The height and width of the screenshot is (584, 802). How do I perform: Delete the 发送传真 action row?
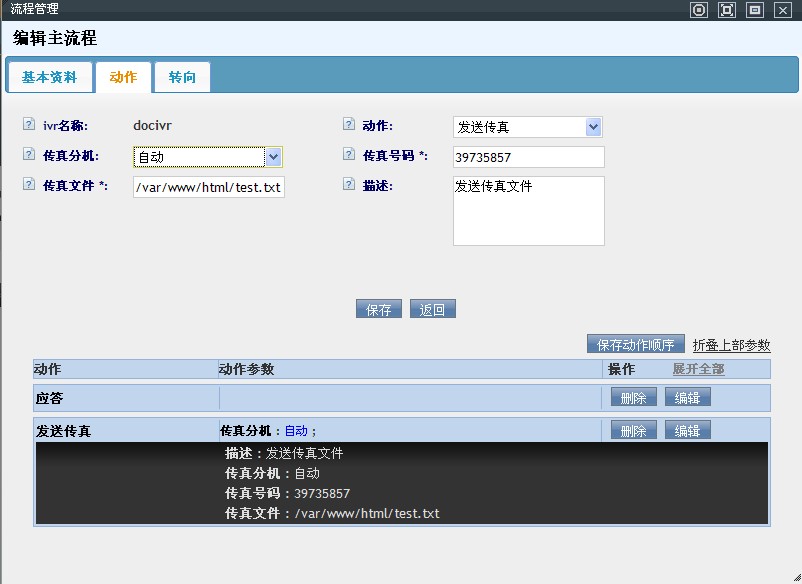(x=634, y=431)
